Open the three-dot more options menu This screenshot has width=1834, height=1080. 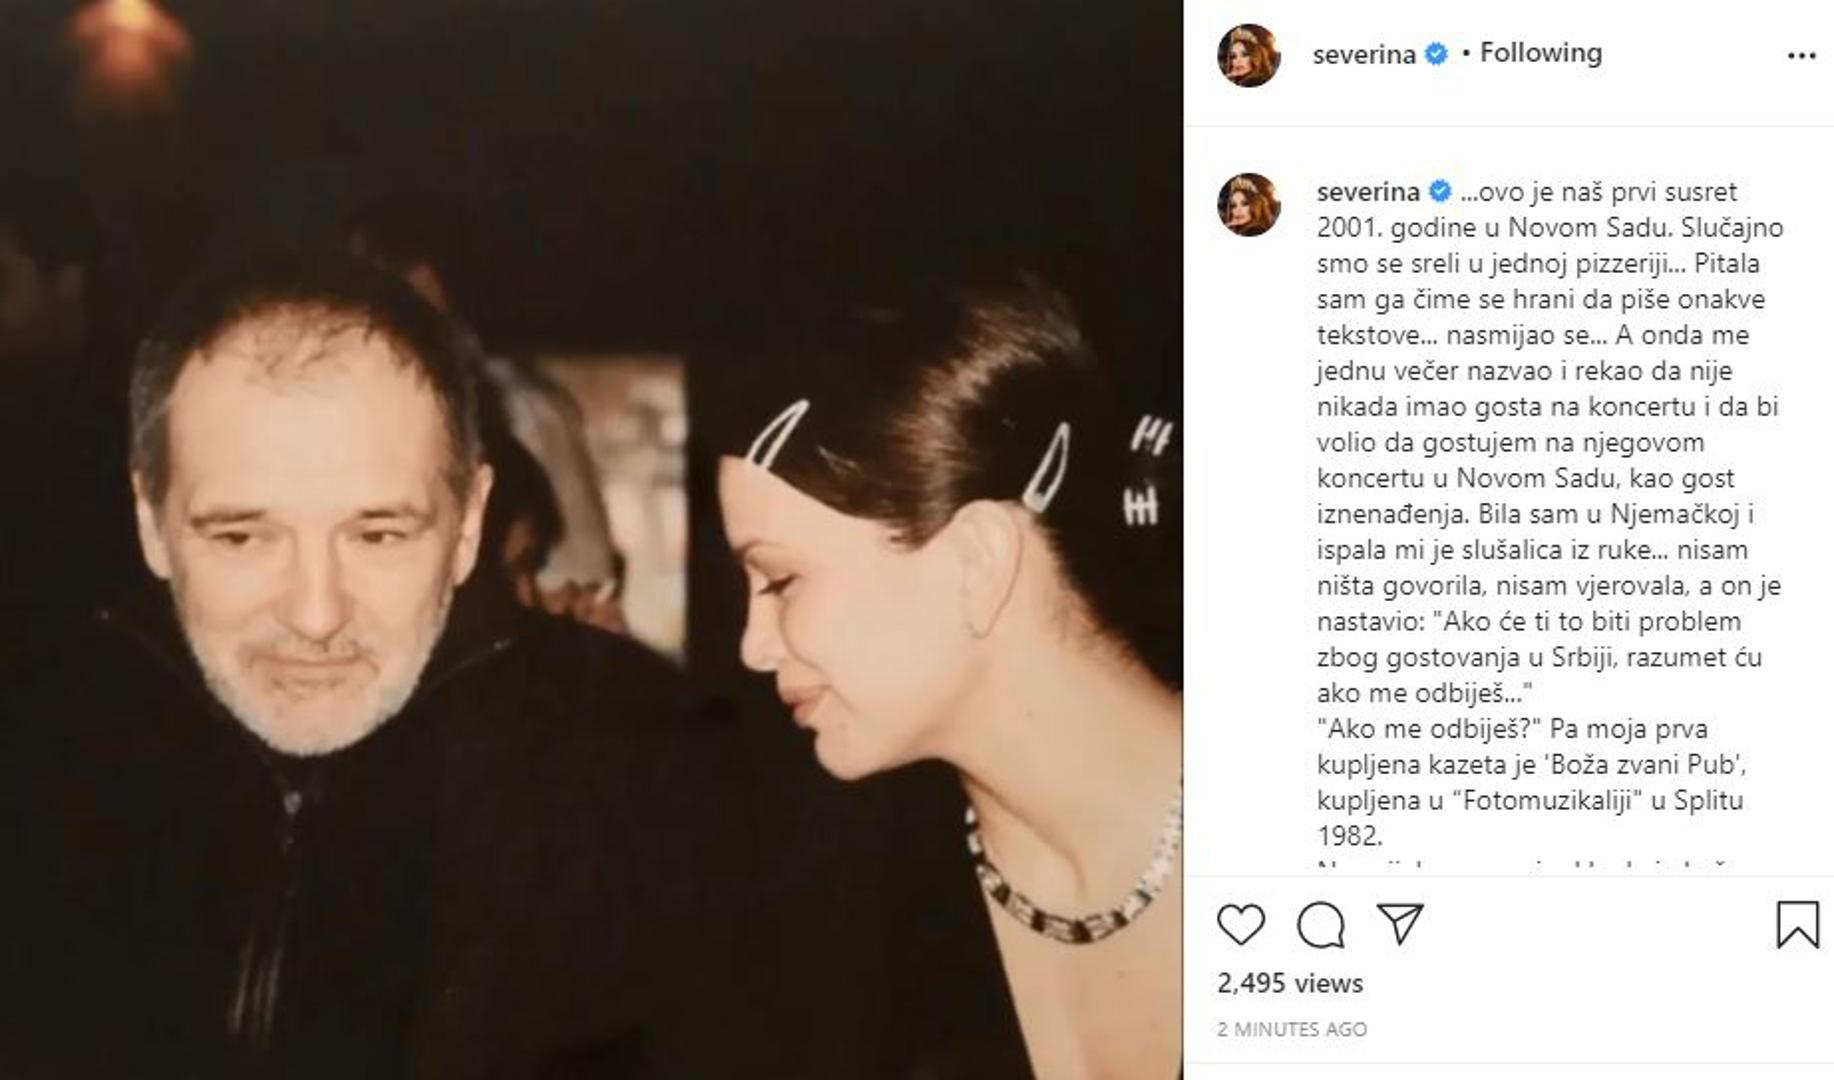(1801, 56)
